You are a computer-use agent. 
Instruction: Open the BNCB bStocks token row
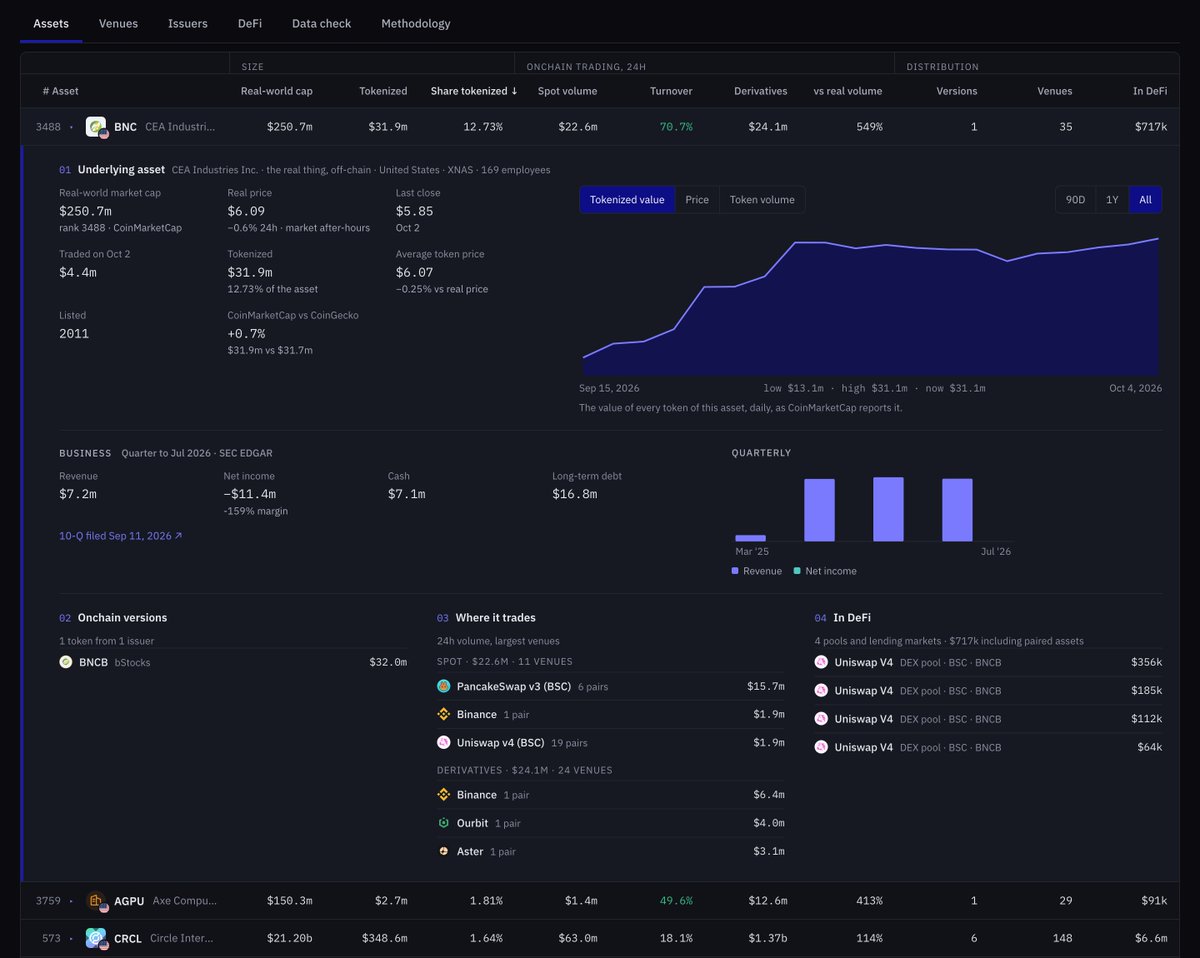[x=233, y=662]
